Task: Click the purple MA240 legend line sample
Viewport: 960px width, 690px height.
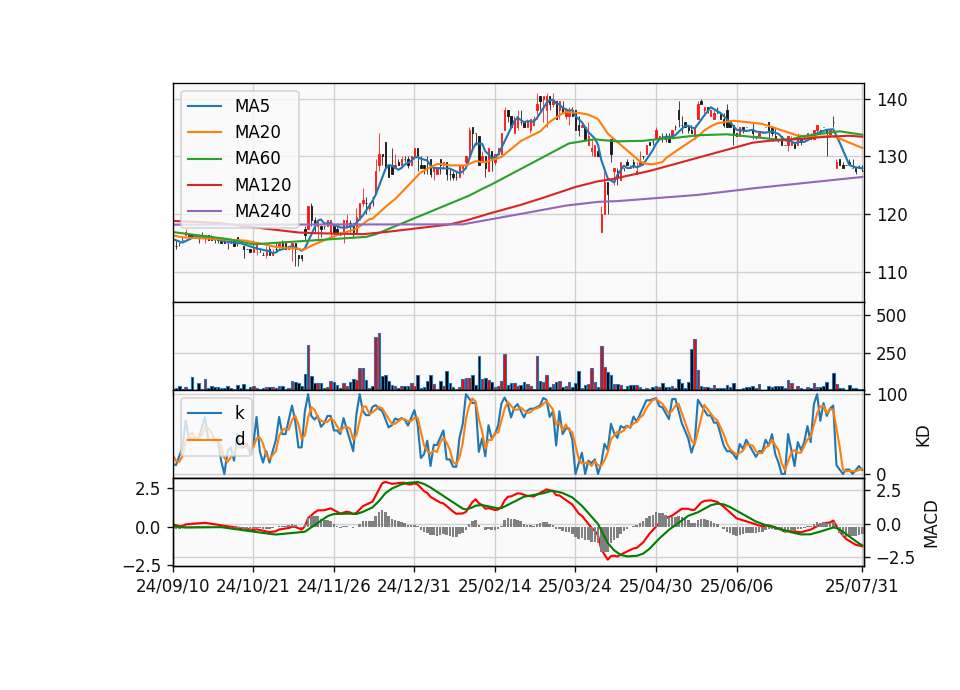Action: (204, 211)
